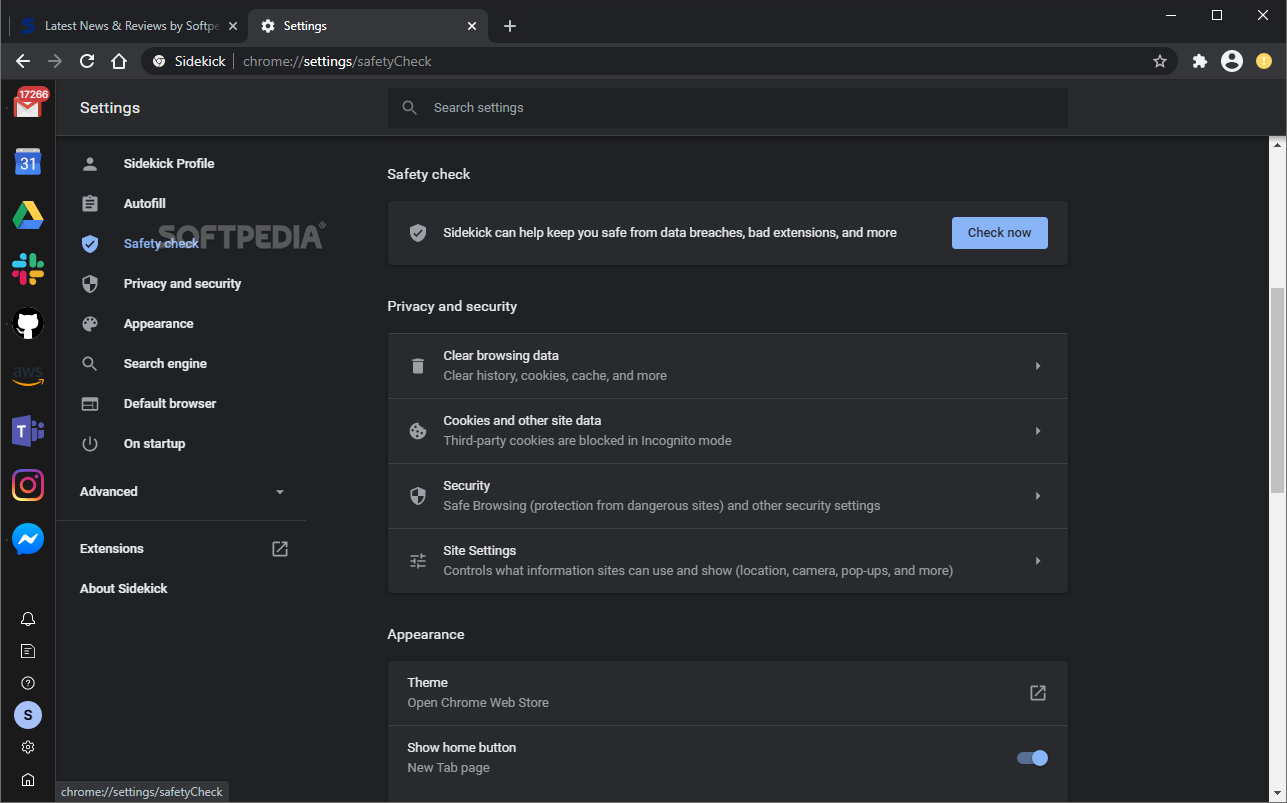The width and height of the screenshot is (1287, 803).
Task: Click the home button in toolbar
Action: [119, 61]
